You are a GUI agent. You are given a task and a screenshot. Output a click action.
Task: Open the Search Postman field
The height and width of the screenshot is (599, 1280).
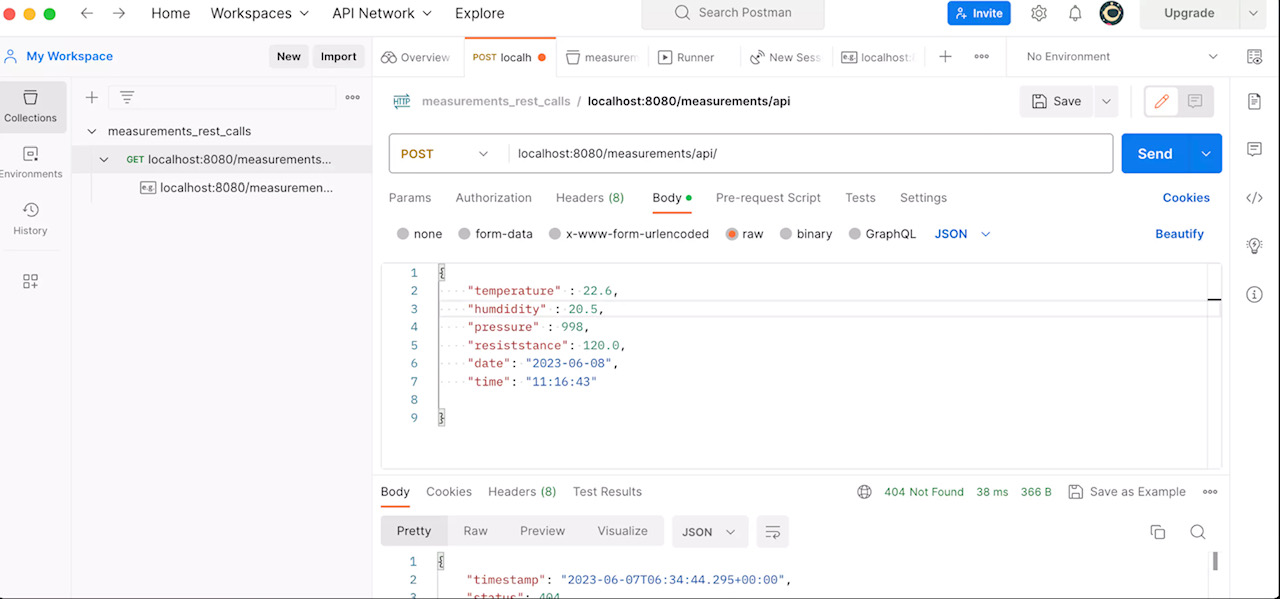point(732,14)
